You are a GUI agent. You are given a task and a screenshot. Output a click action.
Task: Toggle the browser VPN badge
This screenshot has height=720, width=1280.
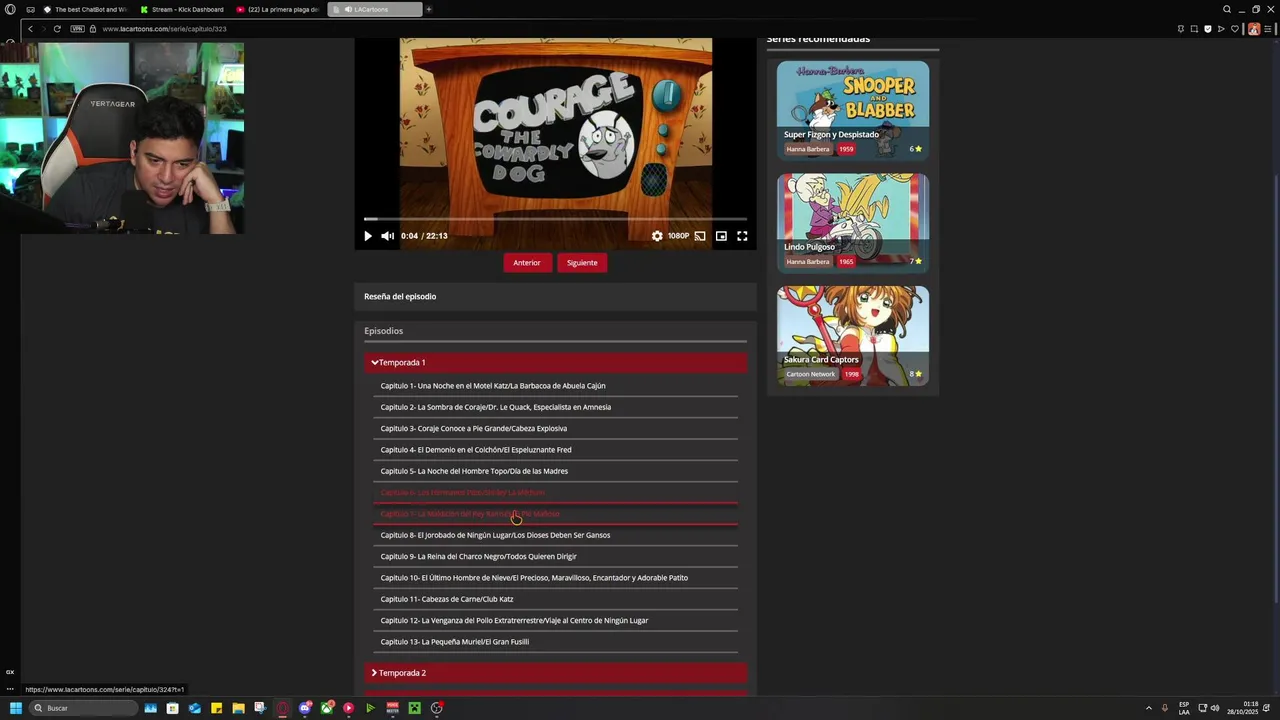pos(78,29)
